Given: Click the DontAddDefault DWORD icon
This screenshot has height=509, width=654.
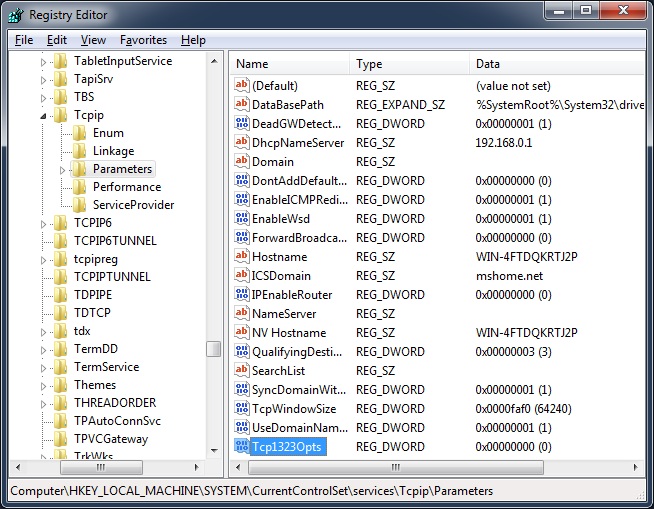Looking at the screenshot, I should 242,180.
